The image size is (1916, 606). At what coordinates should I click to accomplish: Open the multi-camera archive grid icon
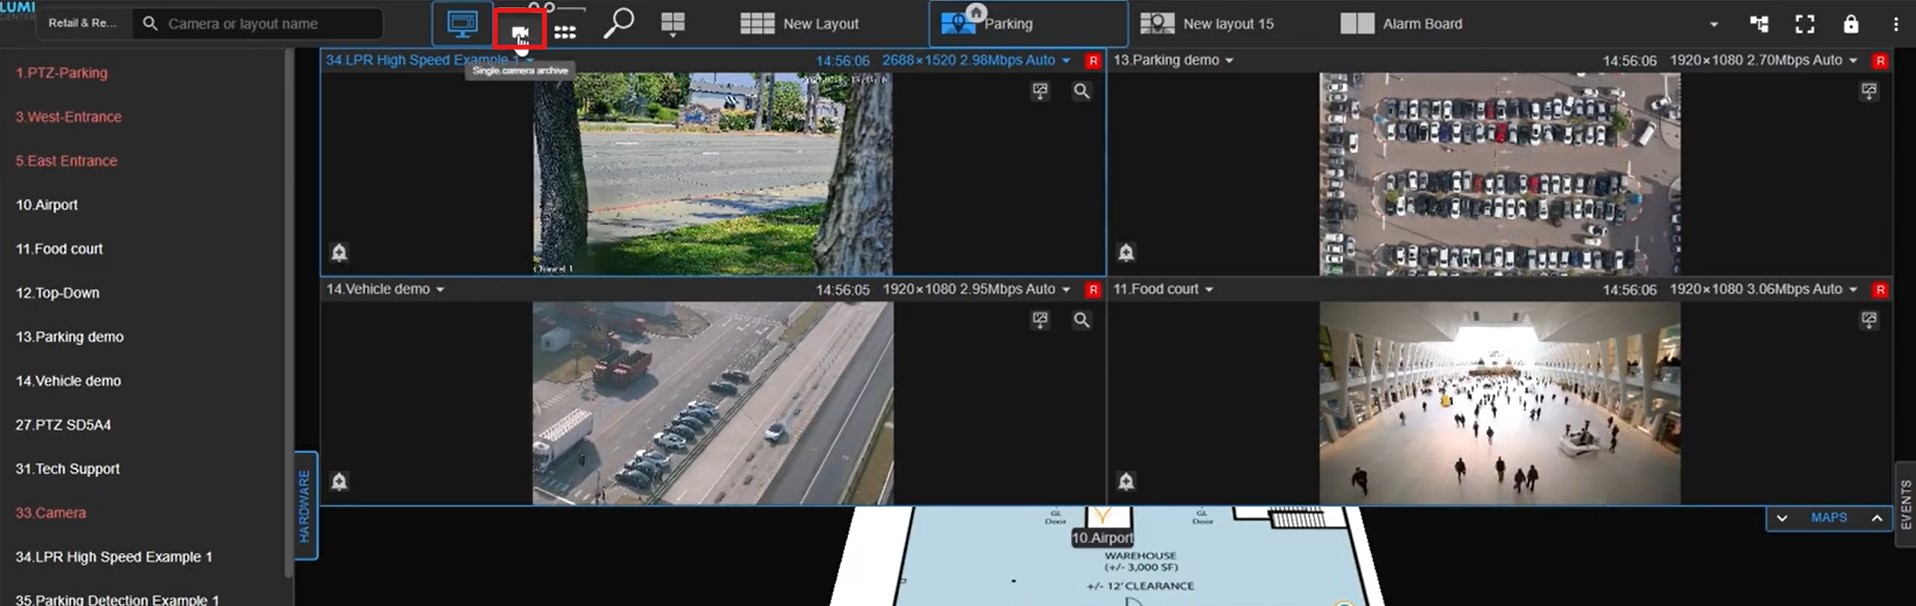click(565, 31)
